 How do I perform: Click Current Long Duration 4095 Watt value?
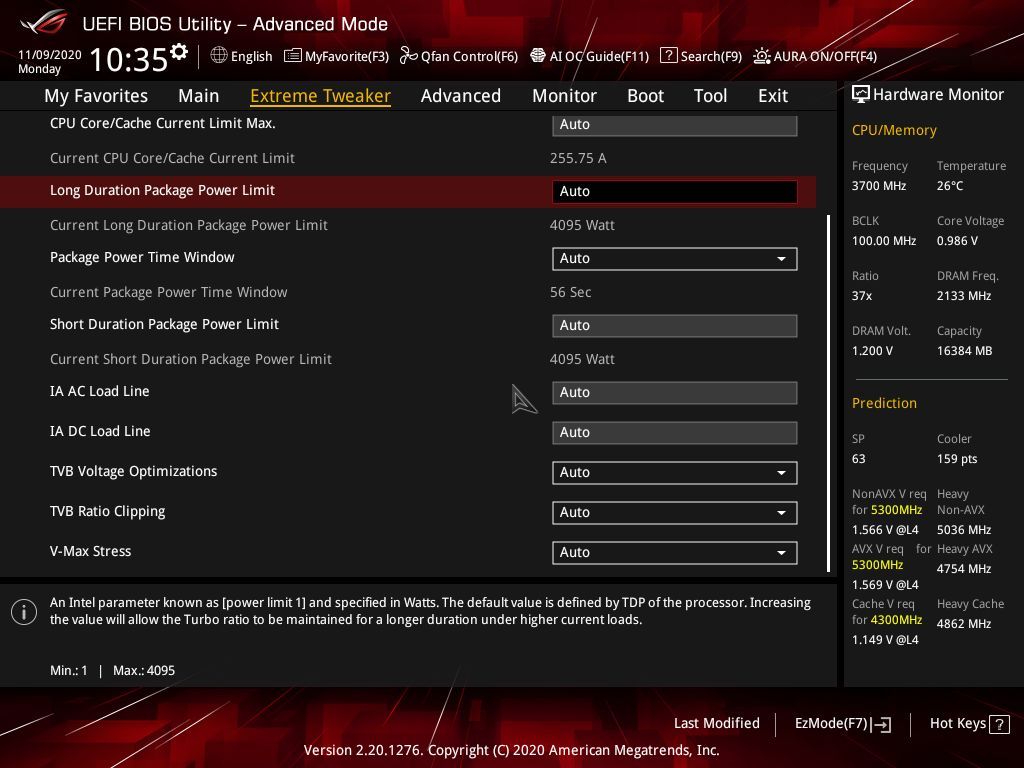pos(582,225)
